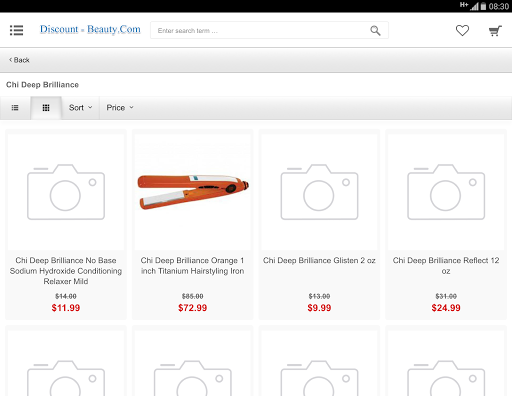Click the placeholder image above Reflect 12 oz
Screen dimensions: 512x396
point(446,192)
